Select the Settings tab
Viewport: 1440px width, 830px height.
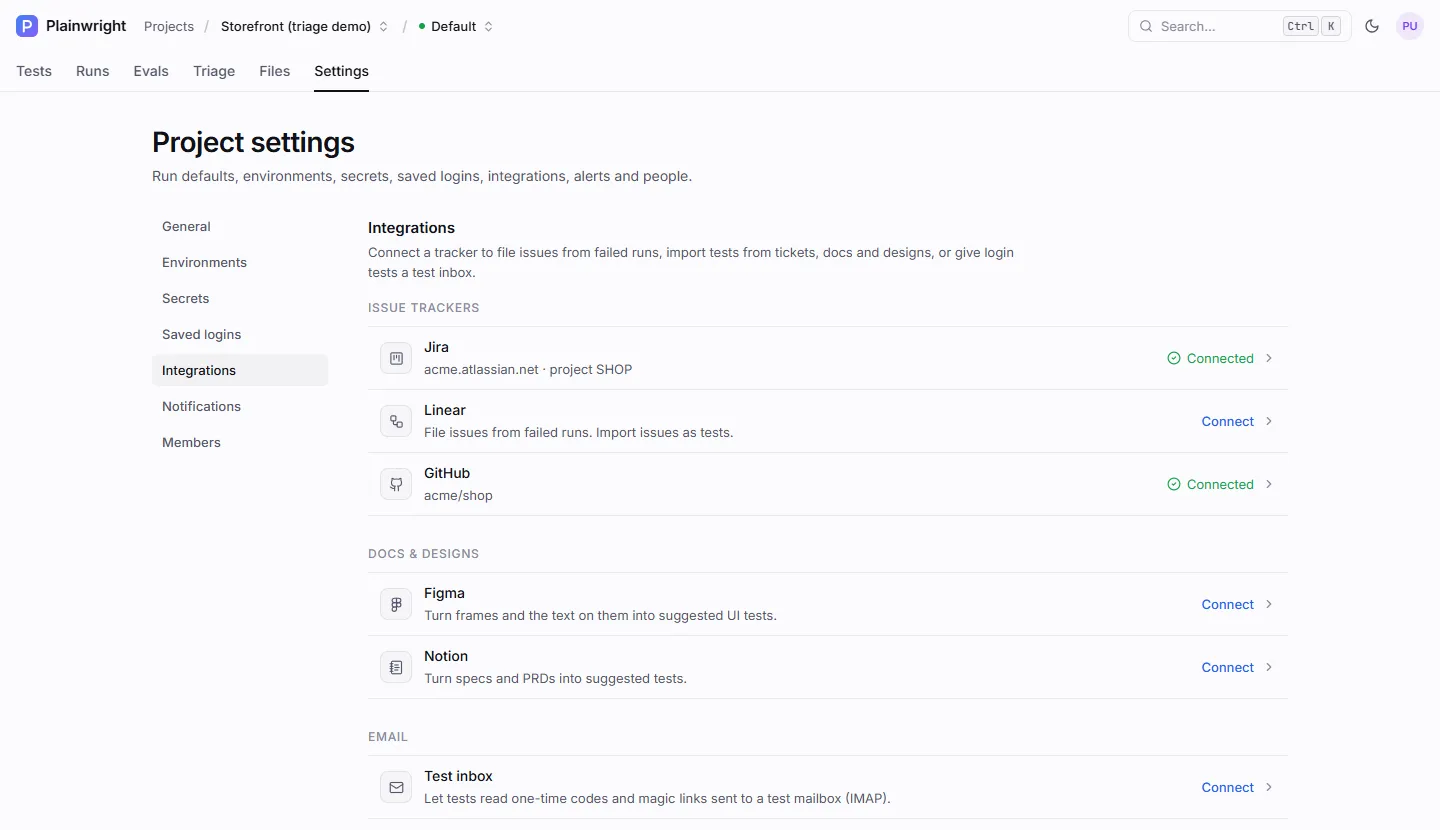point(341,71)
